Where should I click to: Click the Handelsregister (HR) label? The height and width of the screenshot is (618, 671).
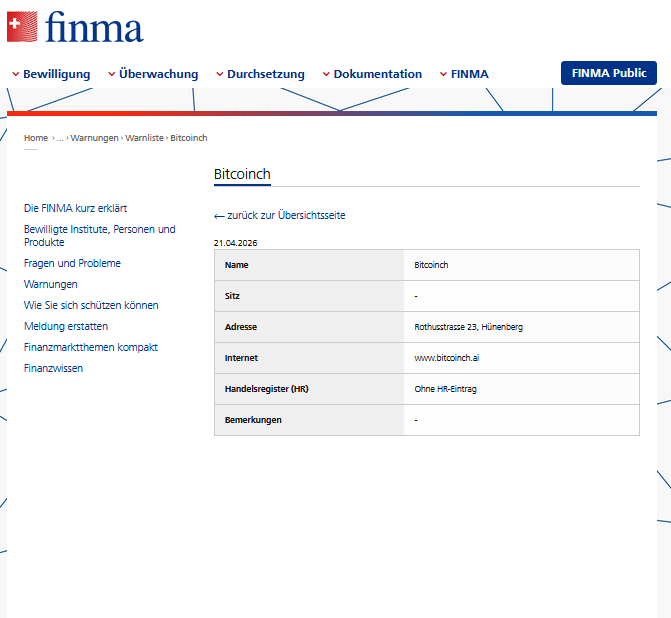pos(266,389)
